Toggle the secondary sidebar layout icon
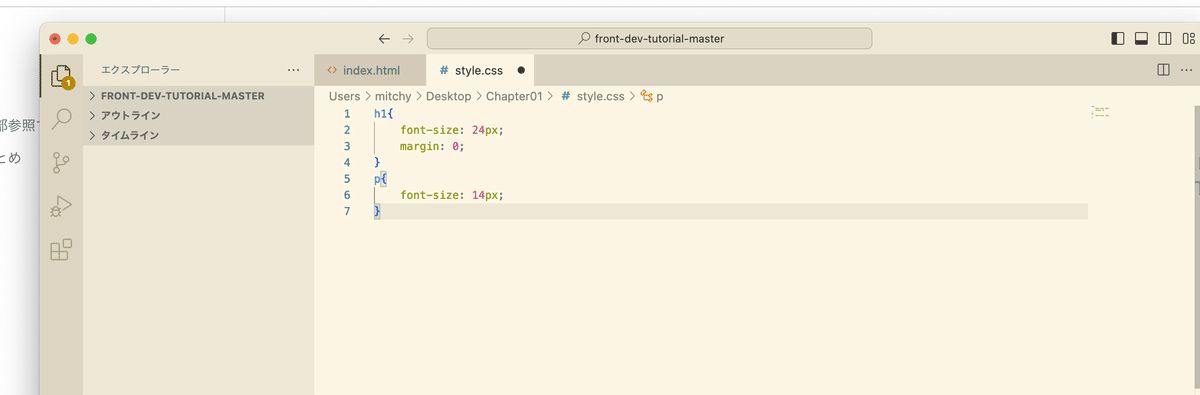The width and height of the screenshot is (1200, 395). [x=1164, y=38]
